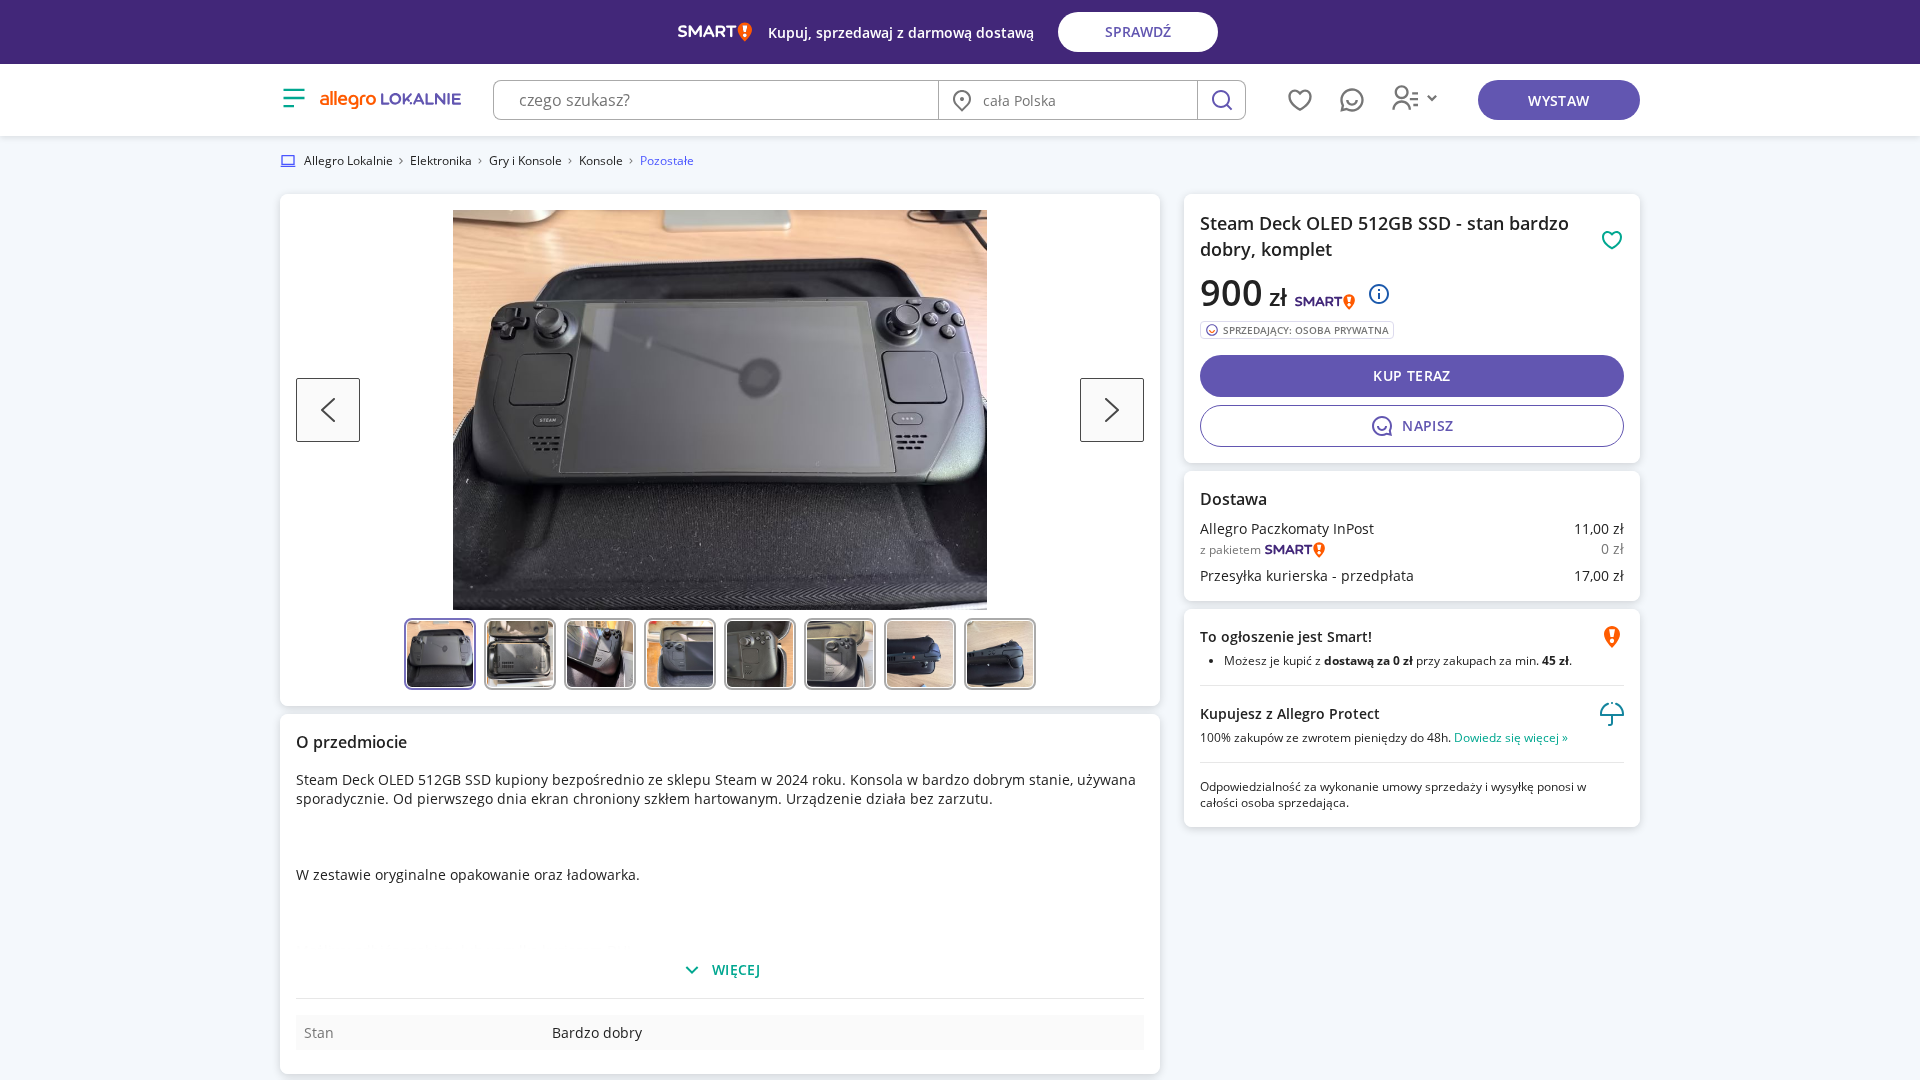Open the hamburger categories menu
Viewport: 1920px width, 1080px height.
coord(293,98)
